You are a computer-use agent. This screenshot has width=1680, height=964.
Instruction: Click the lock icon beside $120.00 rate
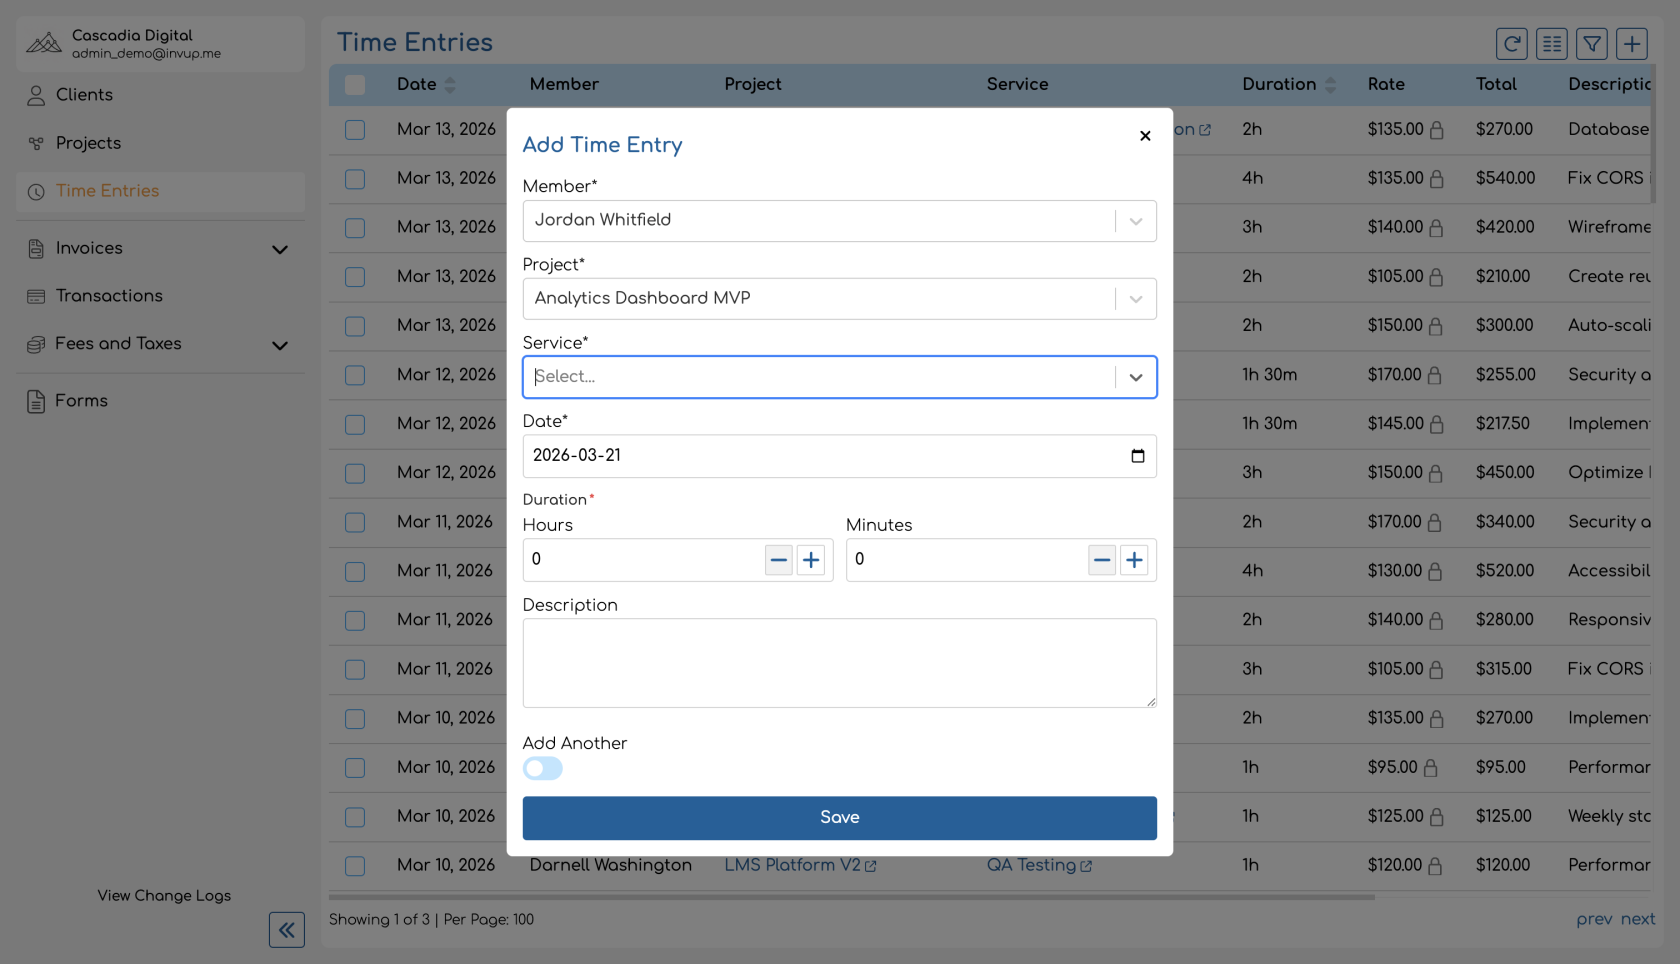[x=1435, y=866]
